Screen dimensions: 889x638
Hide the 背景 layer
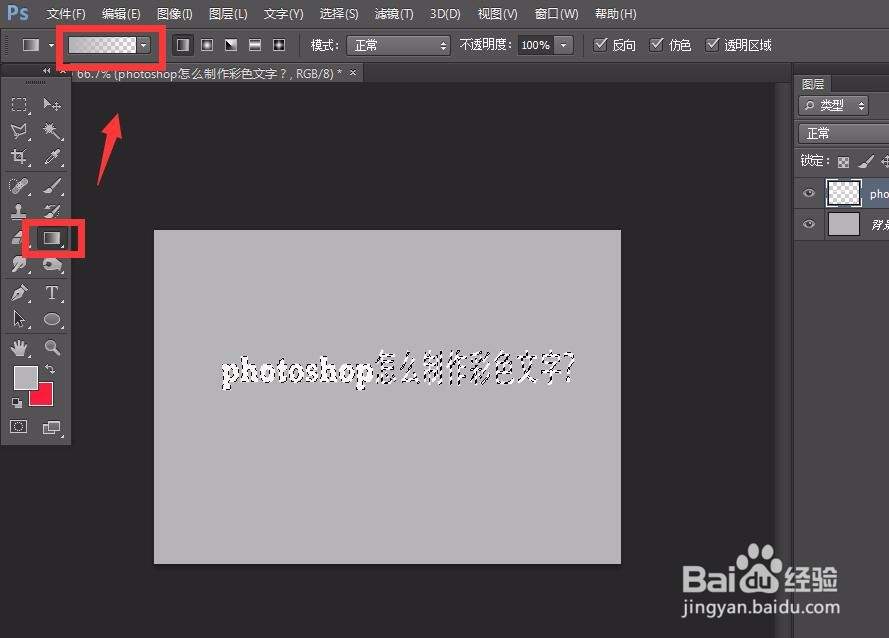[x=809, y=224]
